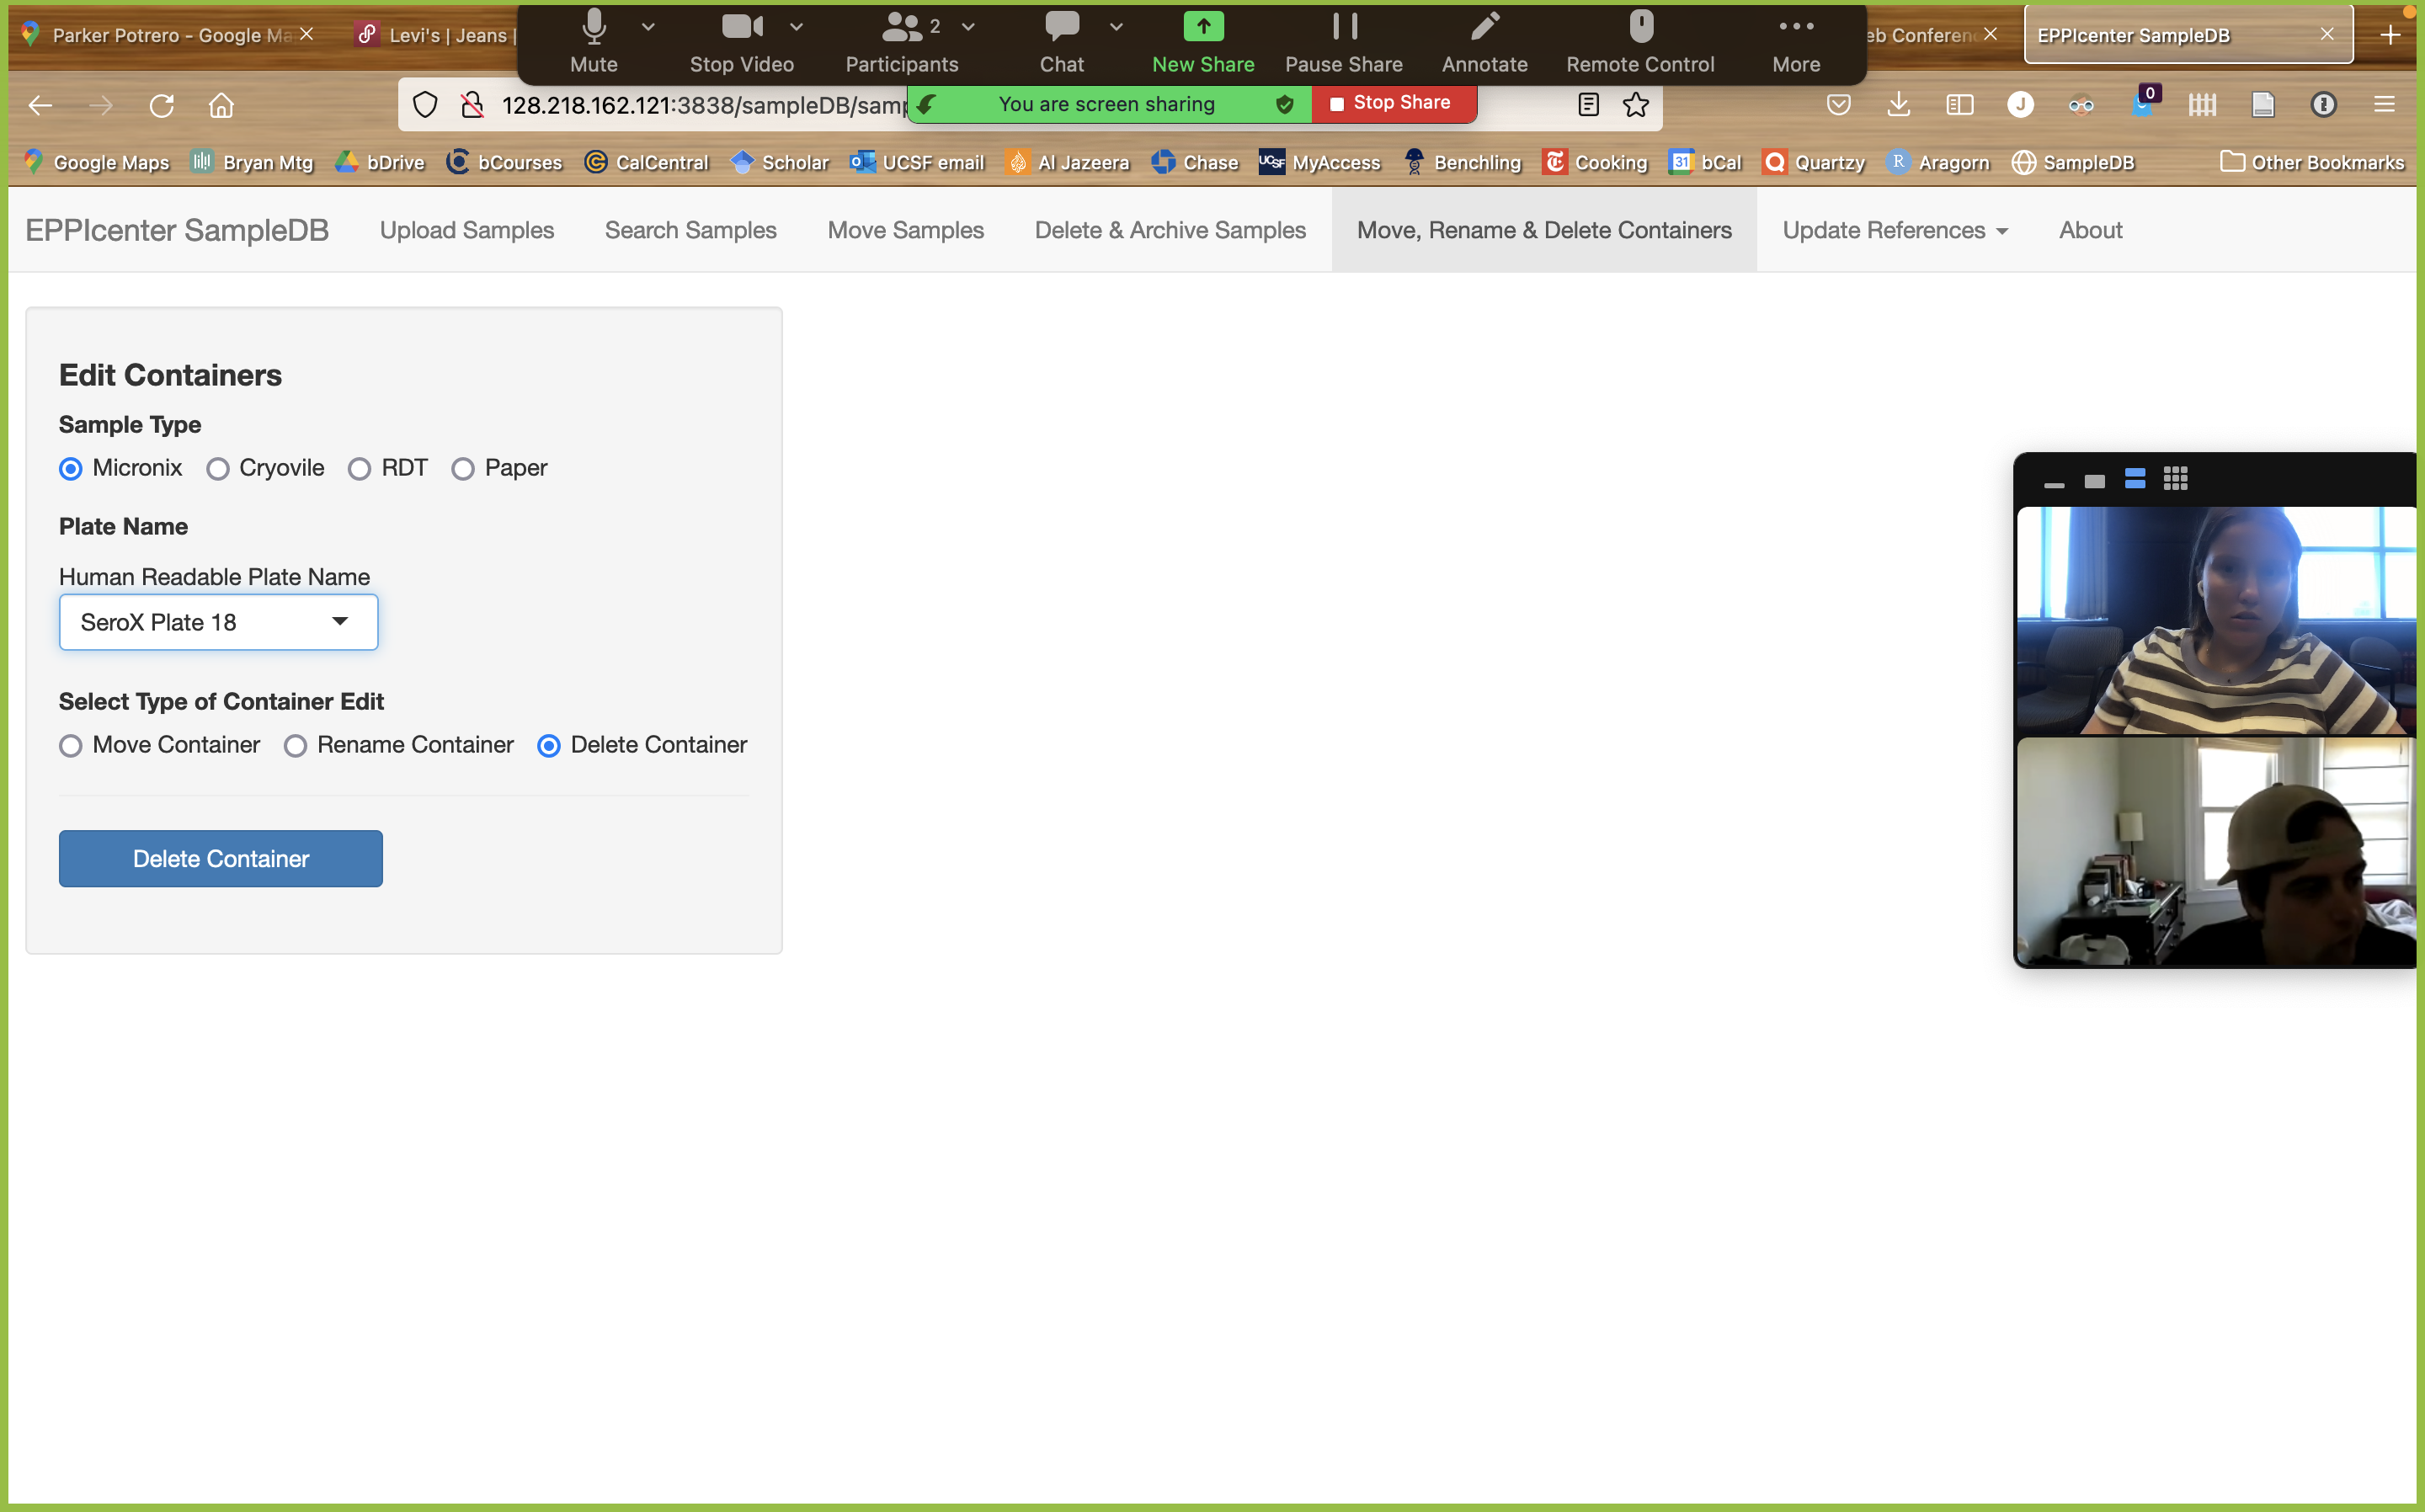The image size is (2425, 1512).
Task: Choose Rename Container option
Action: 295,746
